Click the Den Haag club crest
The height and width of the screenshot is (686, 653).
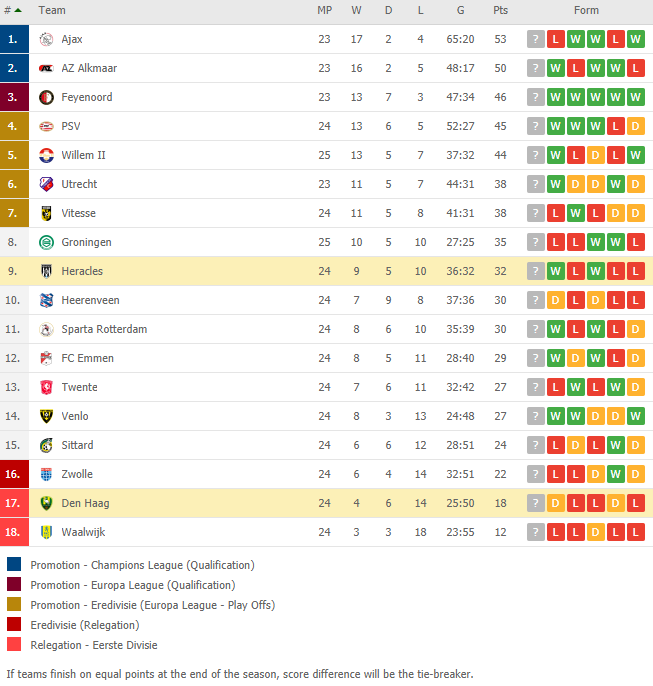coord(46,503)
